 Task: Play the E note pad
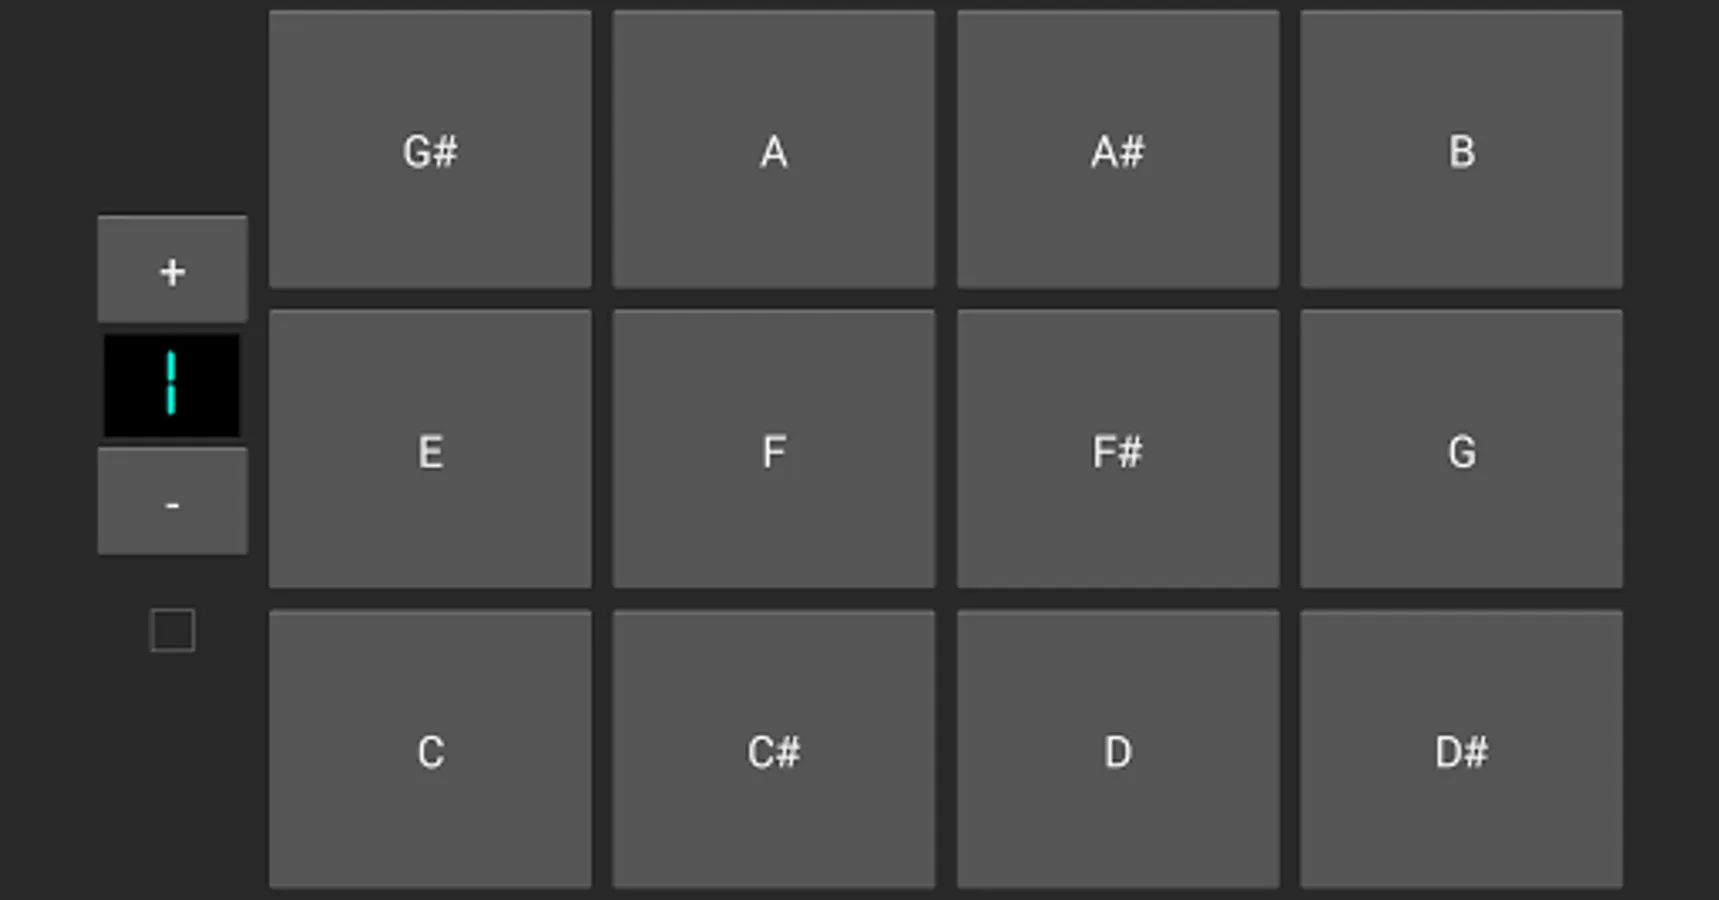(430, 451)
